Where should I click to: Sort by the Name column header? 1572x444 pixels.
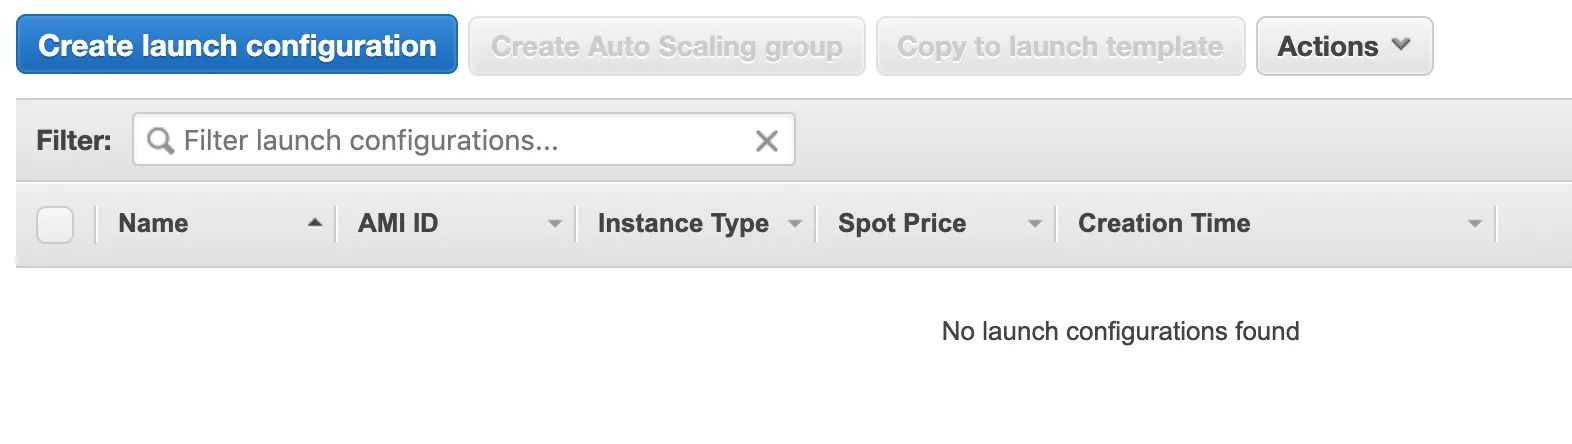(153, 224)
